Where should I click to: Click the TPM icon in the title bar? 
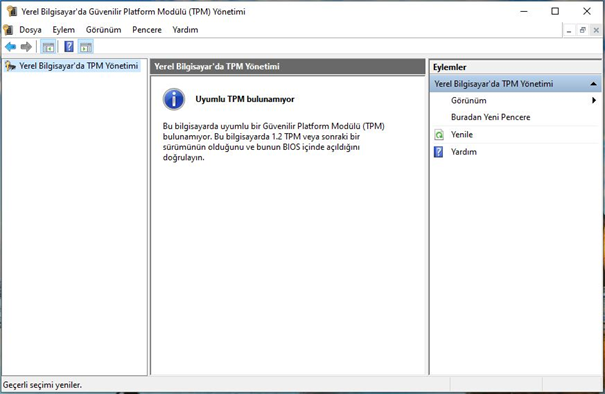(12, 11)
